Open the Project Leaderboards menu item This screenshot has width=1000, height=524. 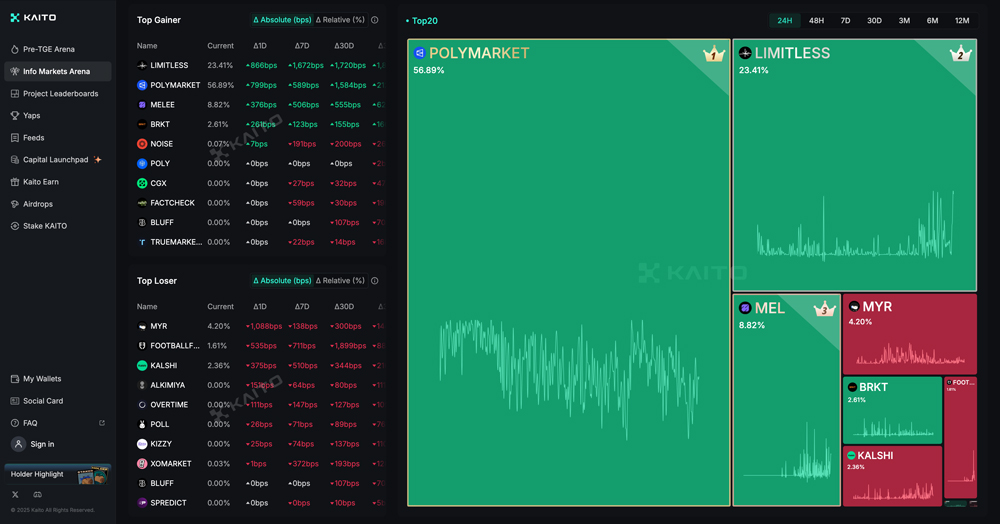point(60,94)
